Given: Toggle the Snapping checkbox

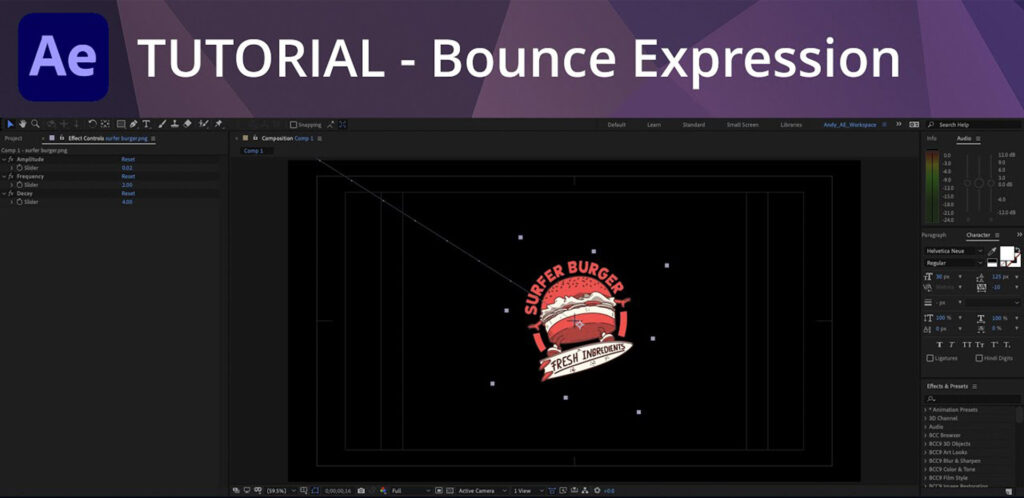Looking at the screenshot, I should coord(293,125).
